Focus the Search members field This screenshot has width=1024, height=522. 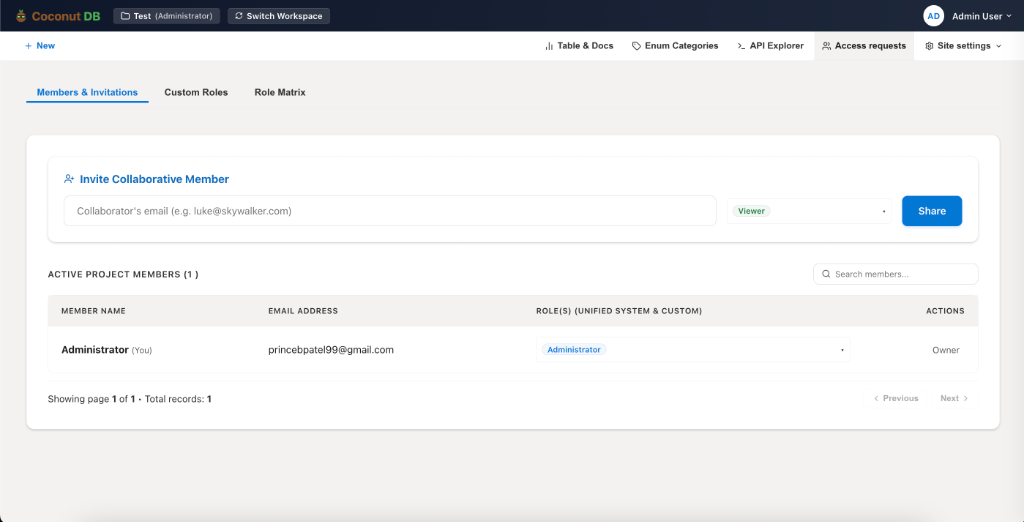(895, 274)
